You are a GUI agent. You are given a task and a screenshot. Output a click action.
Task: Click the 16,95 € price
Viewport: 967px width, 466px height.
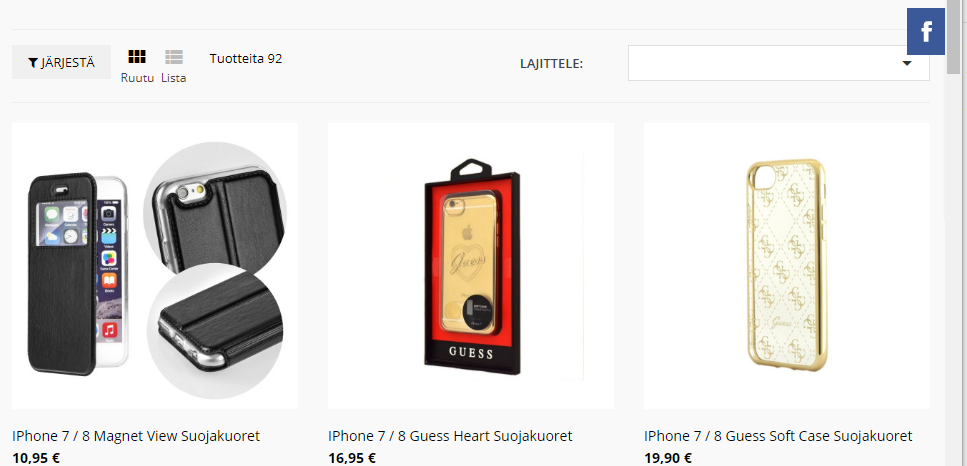pos(352,459)
